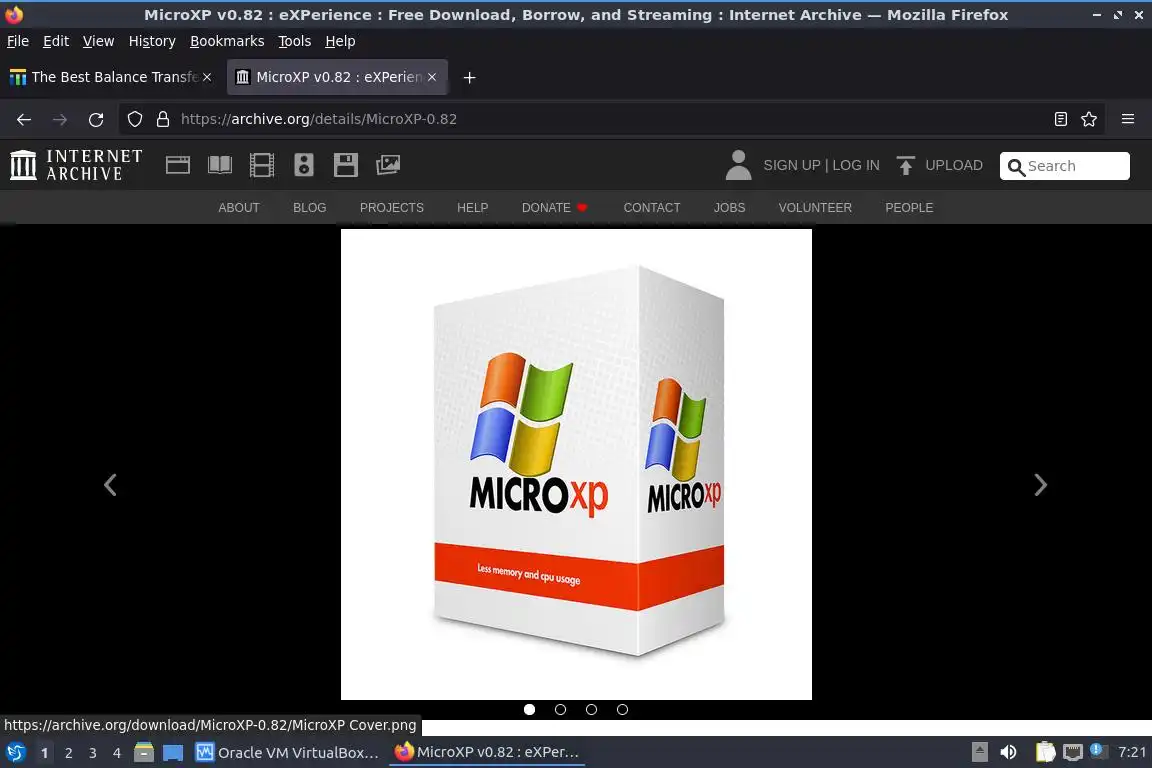Viewport: 1152px width, 768px height.
Task: Bookmark this page with star icon
Action: (1089, 119)
